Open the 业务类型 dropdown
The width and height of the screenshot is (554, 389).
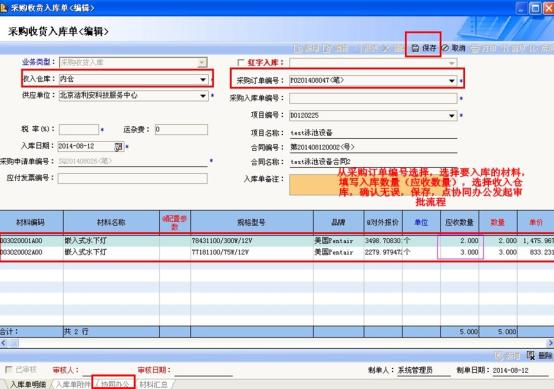(202, 63)
